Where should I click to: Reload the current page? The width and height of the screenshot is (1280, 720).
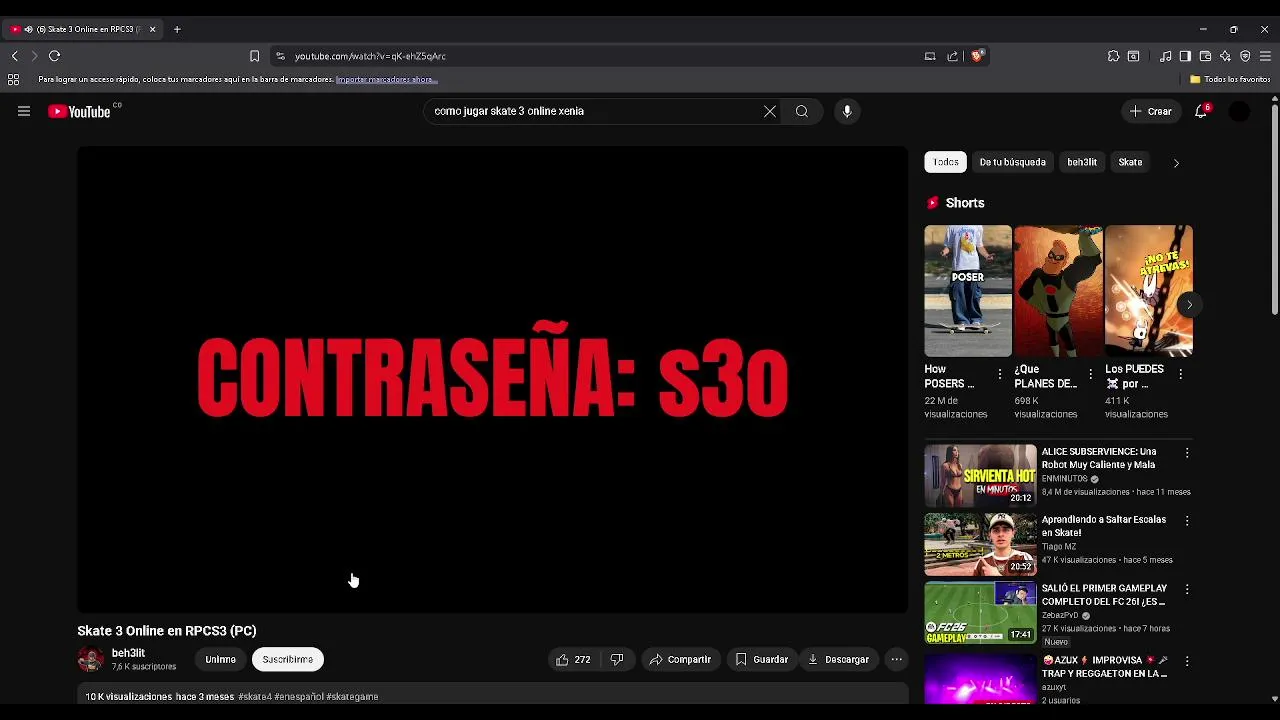coord(55,56)
